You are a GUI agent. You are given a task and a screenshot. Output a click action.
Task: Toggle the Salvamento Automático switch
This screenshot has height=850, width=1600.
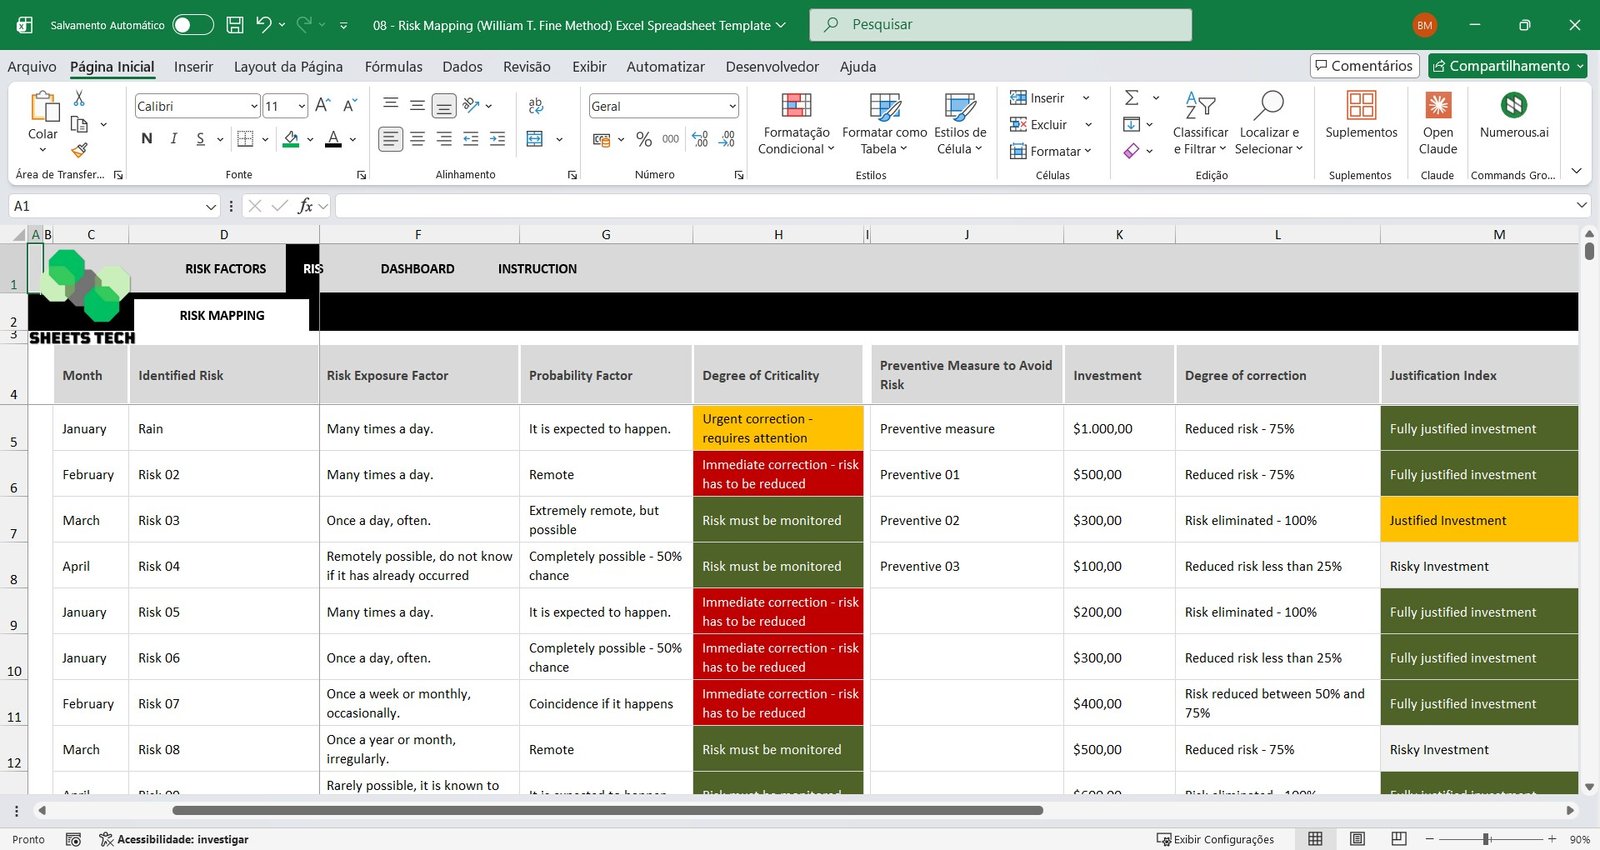[x=192, y=25]
